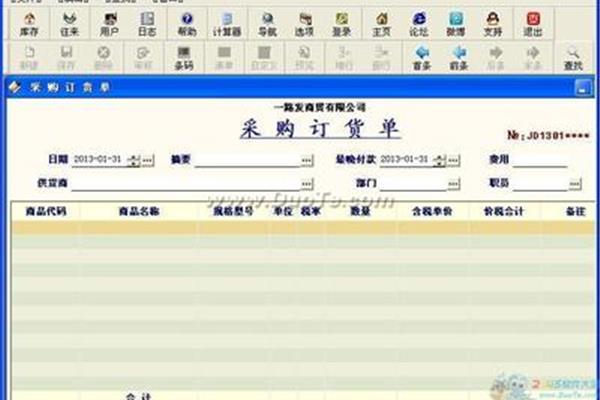Open the 最晚付款 date picker ellipsis button
Viewport: 600px width, 400px height.
click(453, 160)
